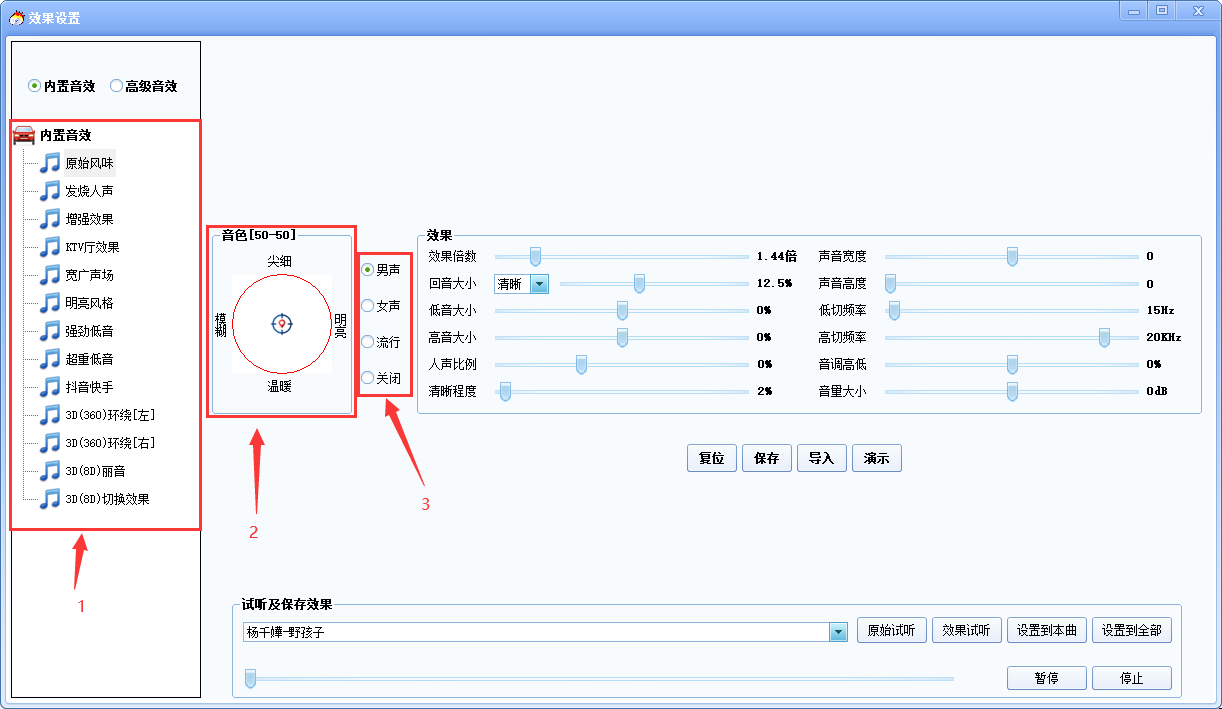Viewport: 1222px width, 709px height.
Task: Click the note icon for 强劲低音
Action: click(50, 331)
